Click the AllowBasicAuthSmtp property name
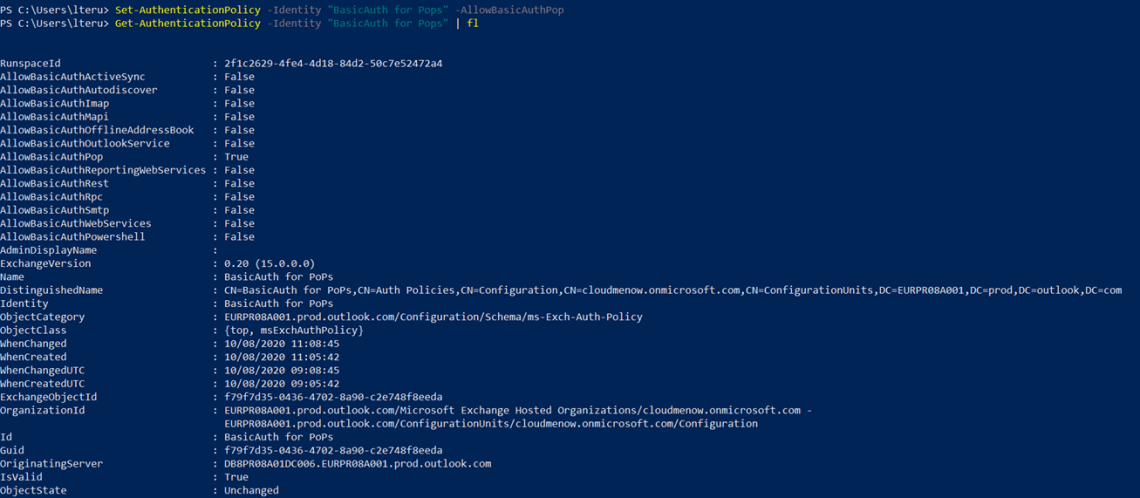This screenshot has height=498, width=1140. tap(55, 210)
